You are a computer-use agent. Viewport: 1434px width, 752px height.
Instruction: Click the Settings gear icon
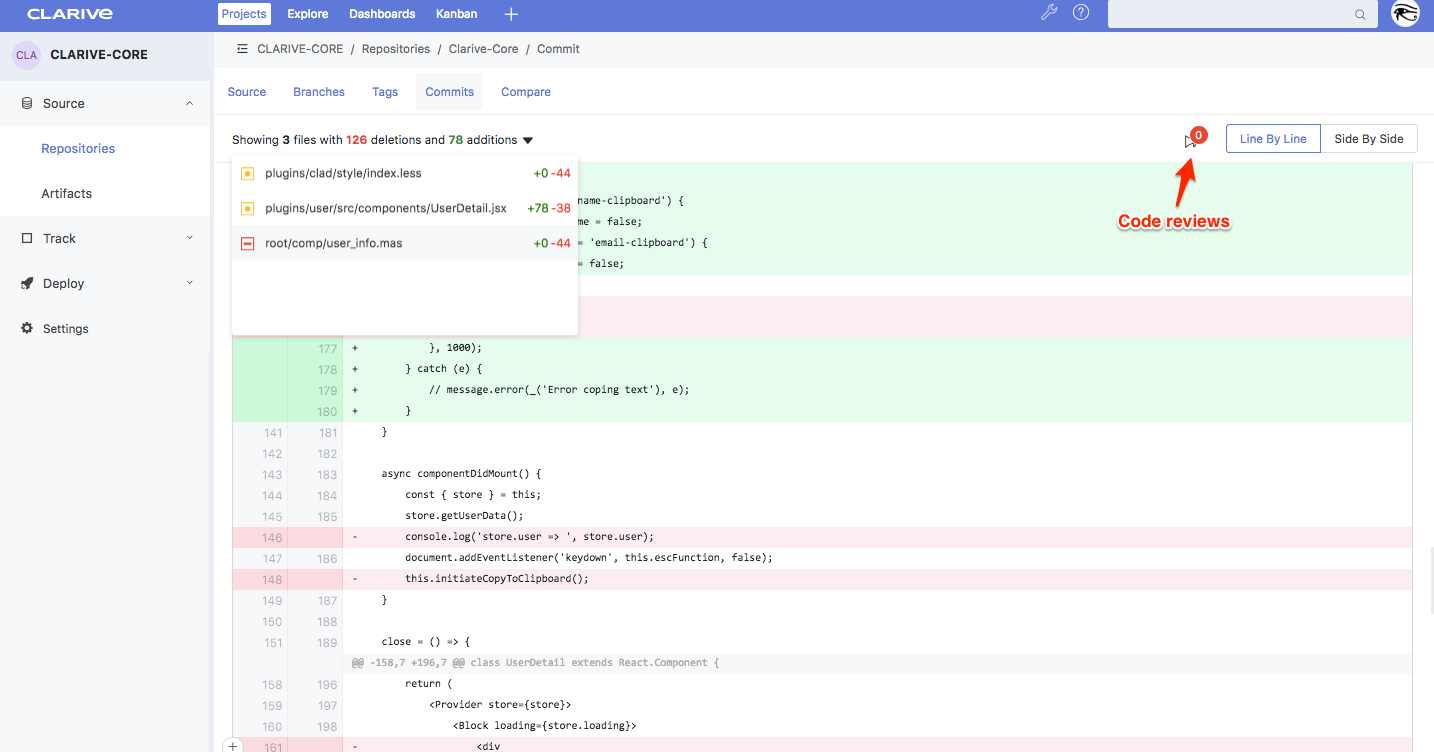pyautogui.click(x=27, y=328)
